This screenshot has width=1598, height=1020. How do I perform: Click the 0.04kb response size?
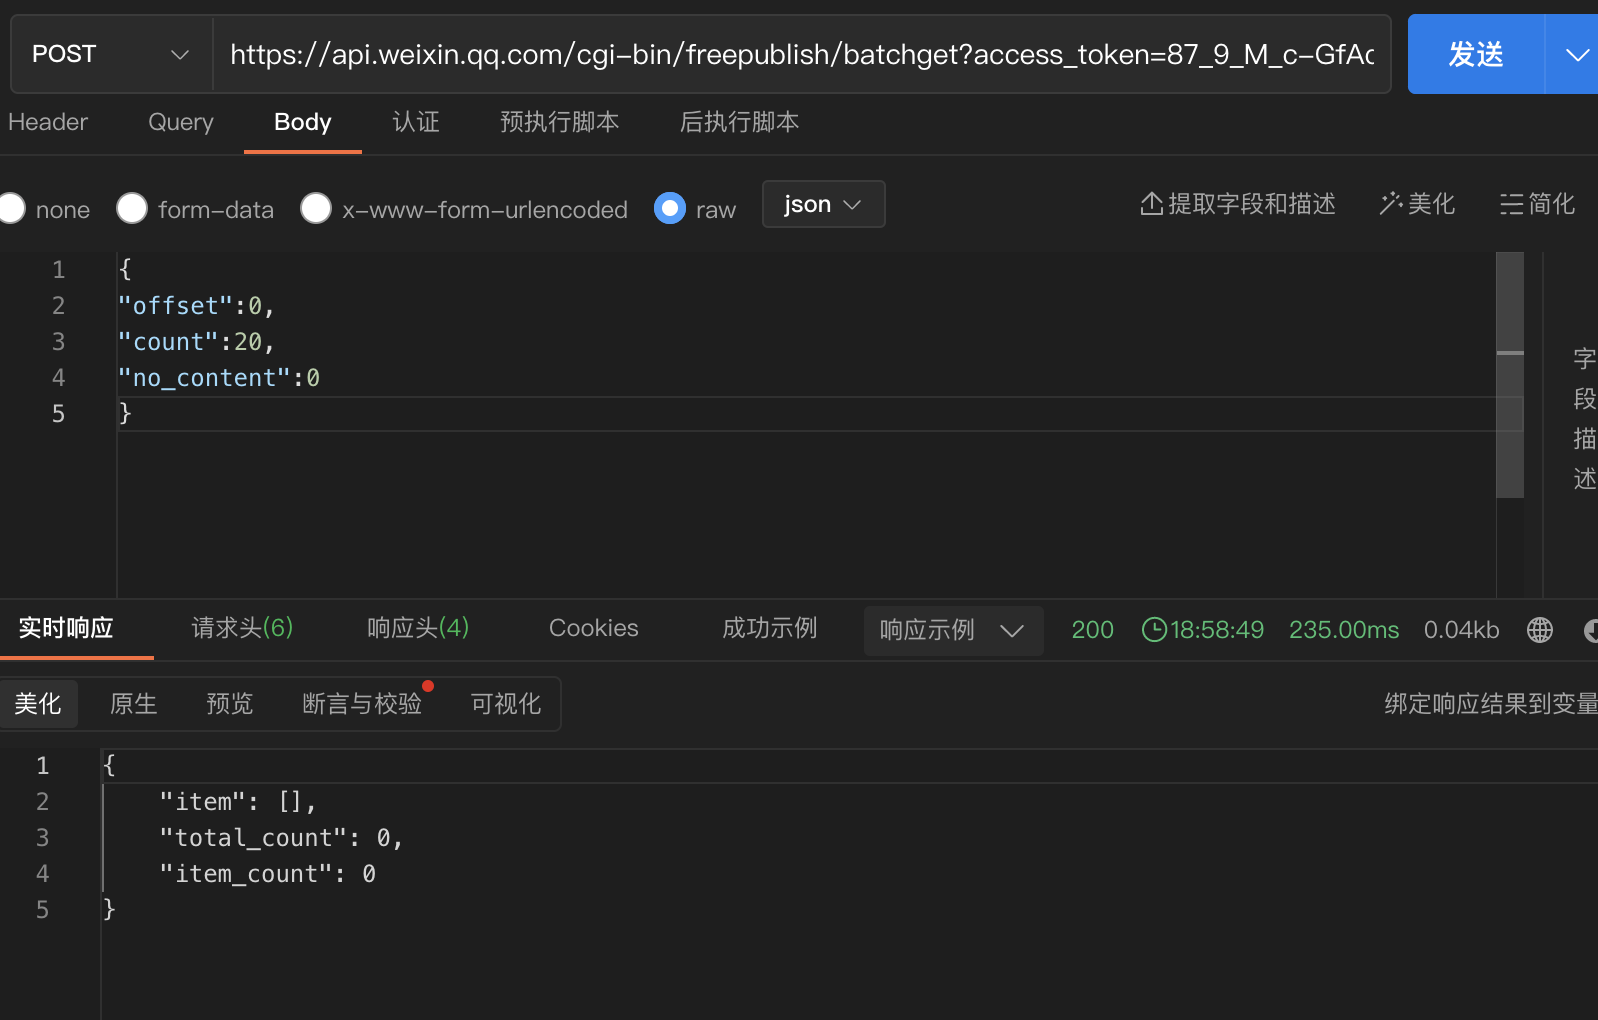[1461, 630]
